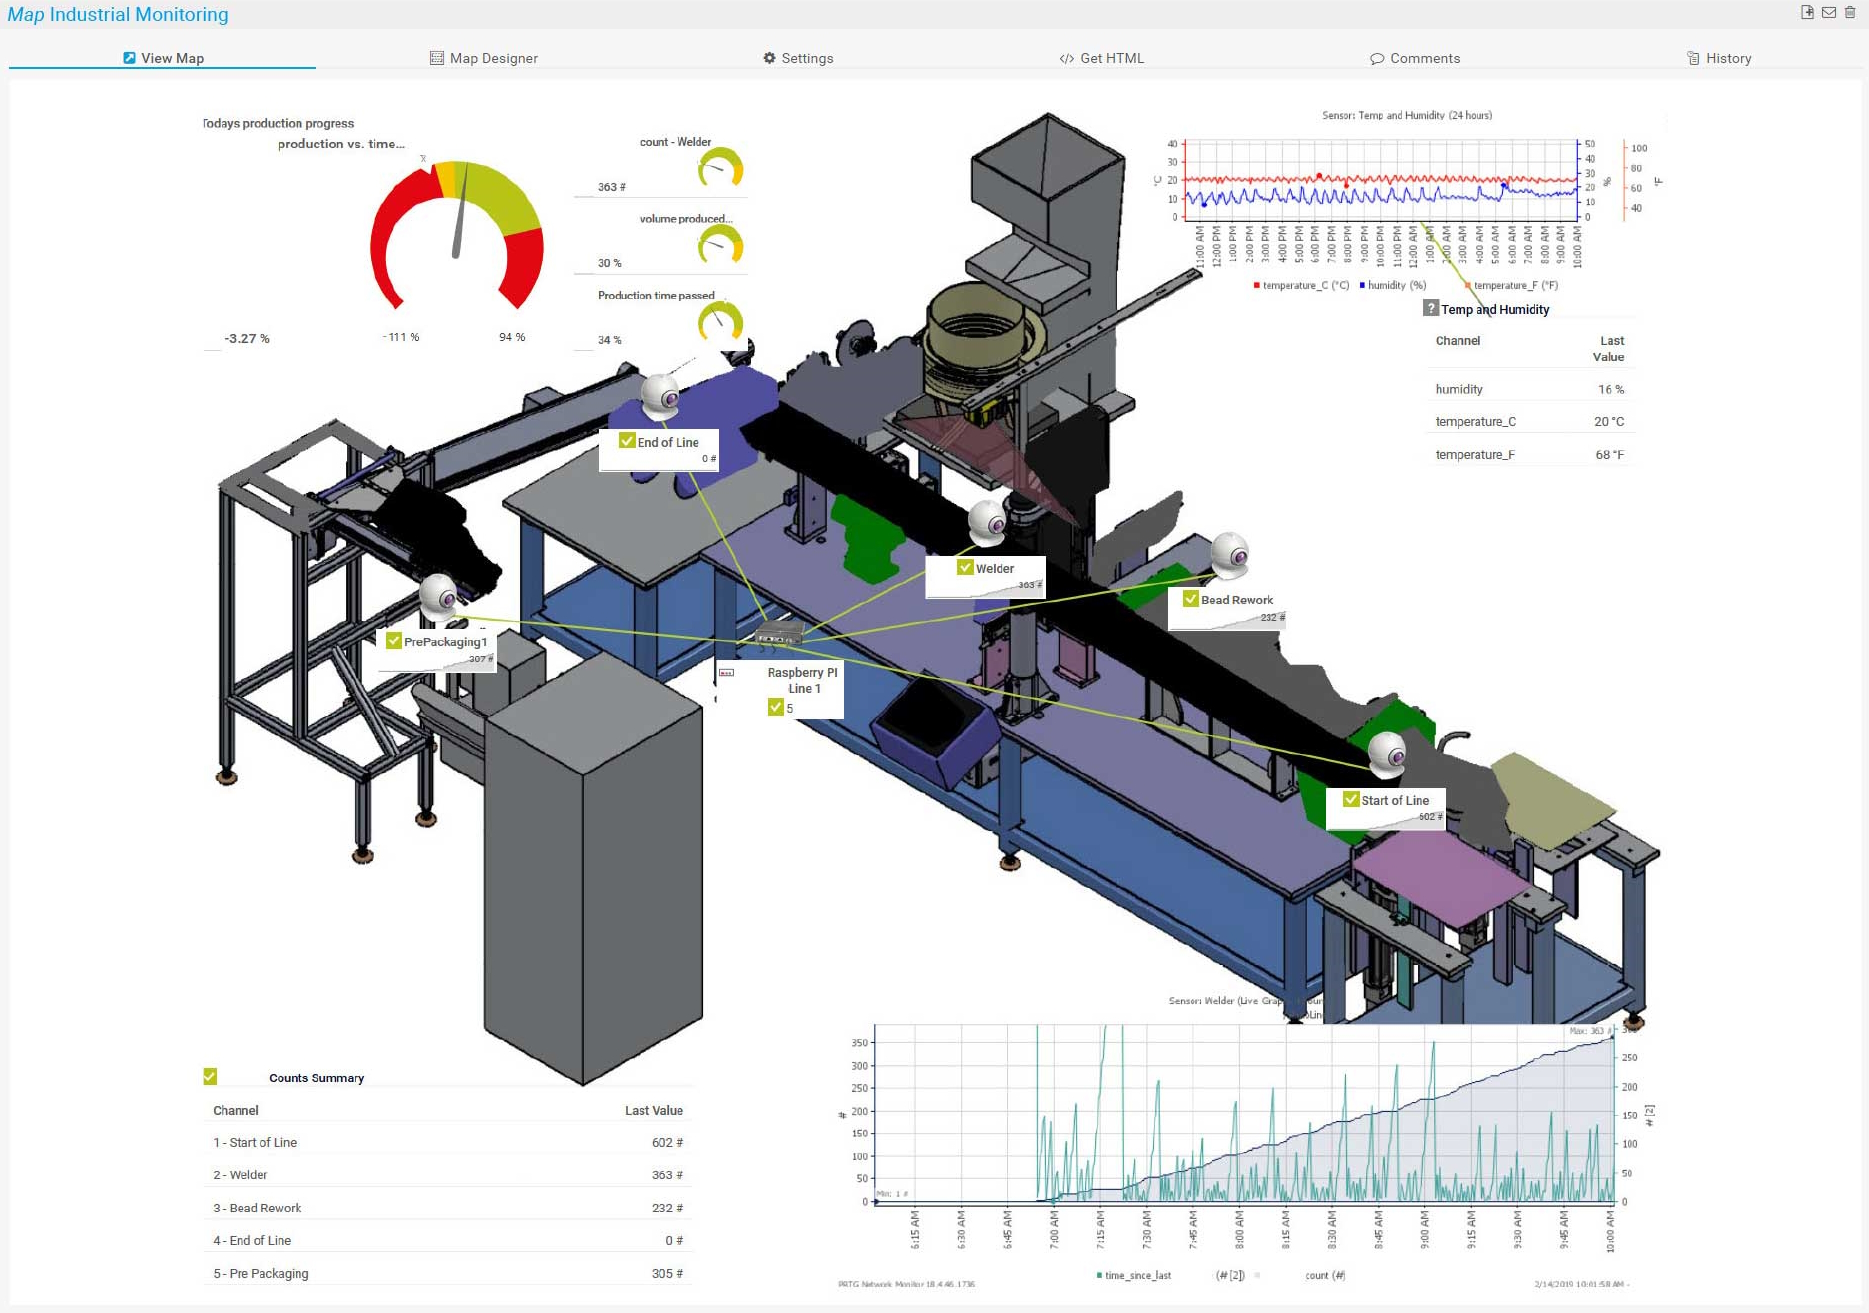Screen dimensions: 1869x1313
Task: Click the End of Line camera icon
Action: tap(660, 397)
